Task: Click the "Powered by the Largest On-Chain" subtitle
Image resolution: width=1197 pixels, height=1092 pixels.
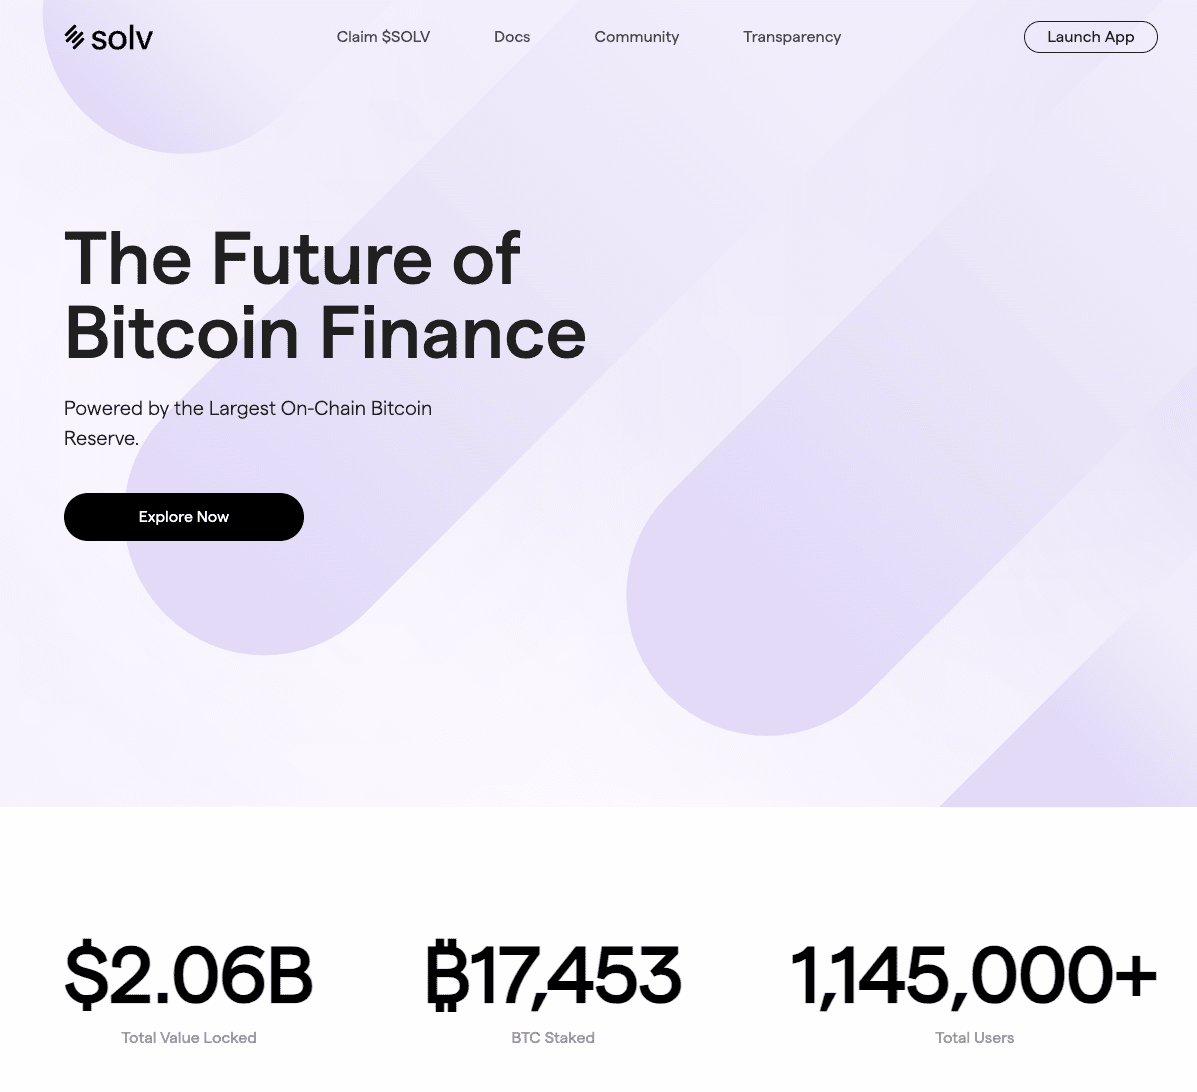Action: click(248, 409)
